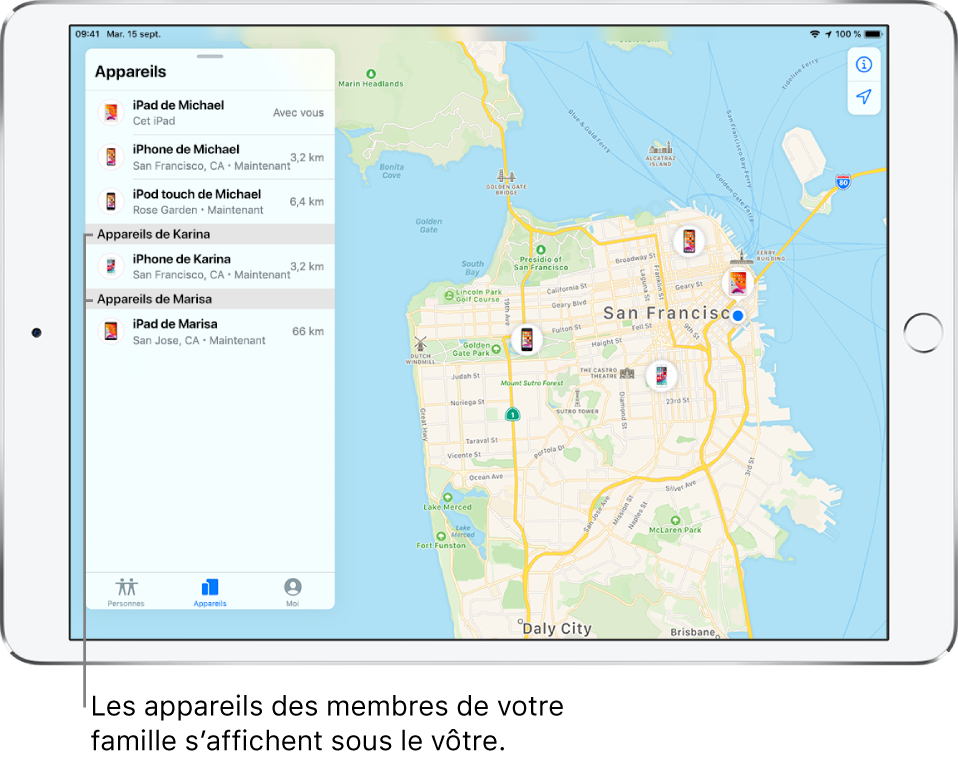Click the iPad de Michael device icon
958x763 pixels.
click(x=111, y=112)
